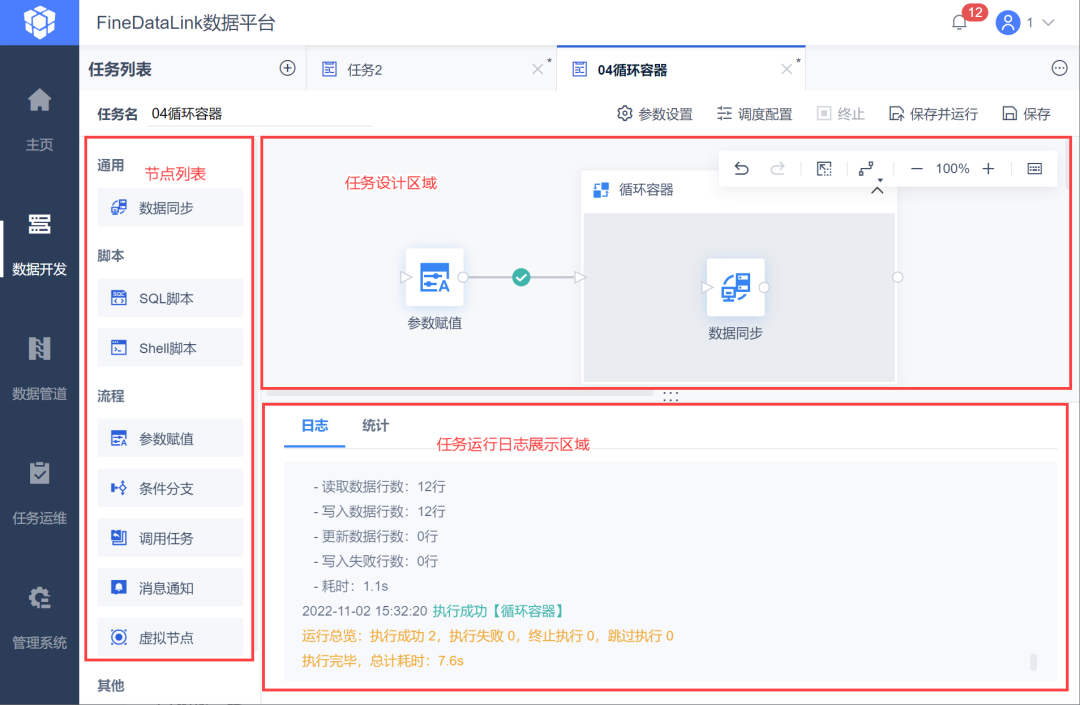Pick SQL脚本 from the node list

(x=170, y=298)
